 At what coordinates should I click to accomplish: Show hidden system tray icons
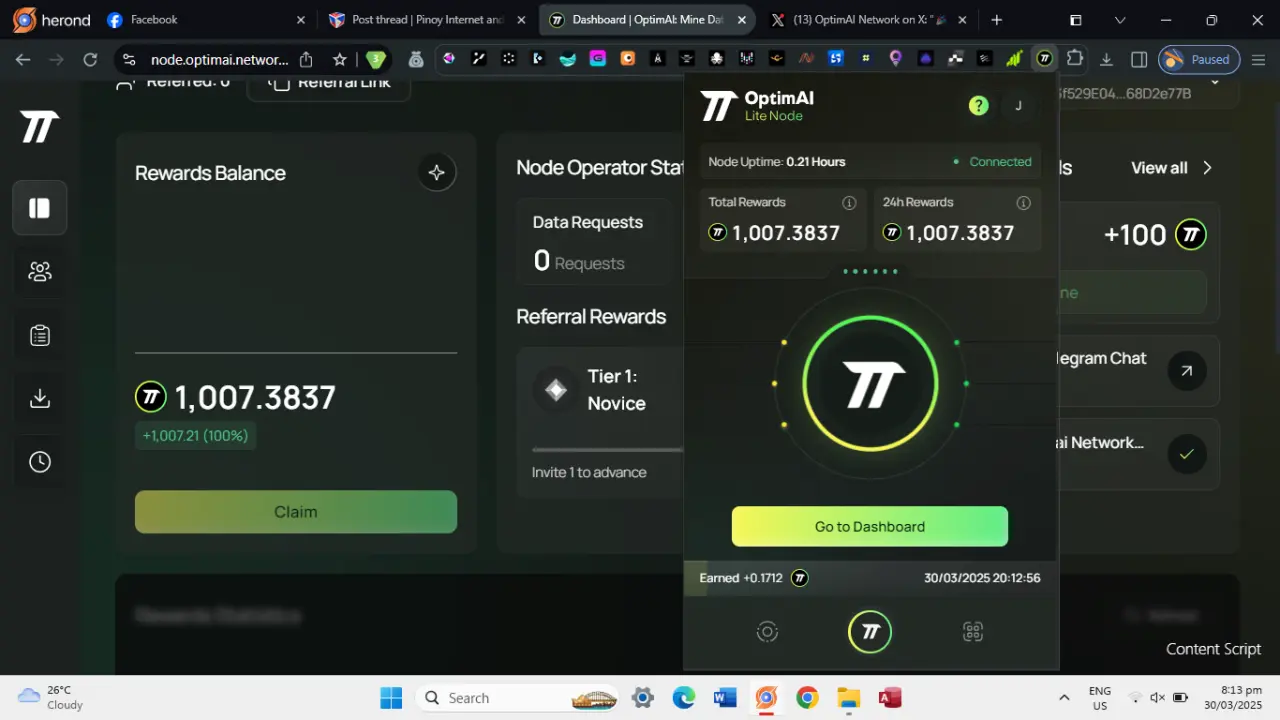click(x=1064, y=697)
